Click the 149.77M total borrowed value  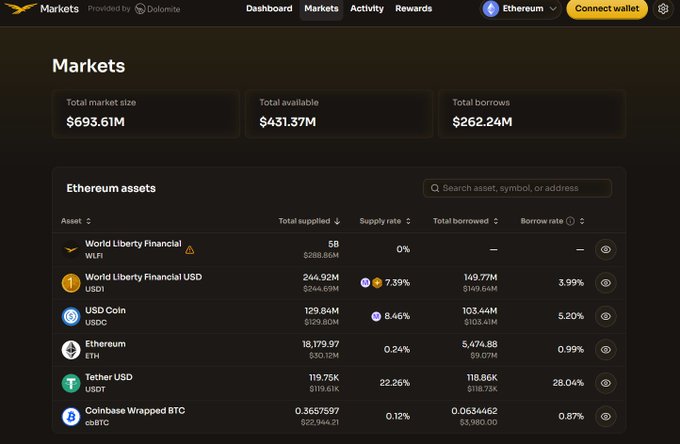coord(481,278)
